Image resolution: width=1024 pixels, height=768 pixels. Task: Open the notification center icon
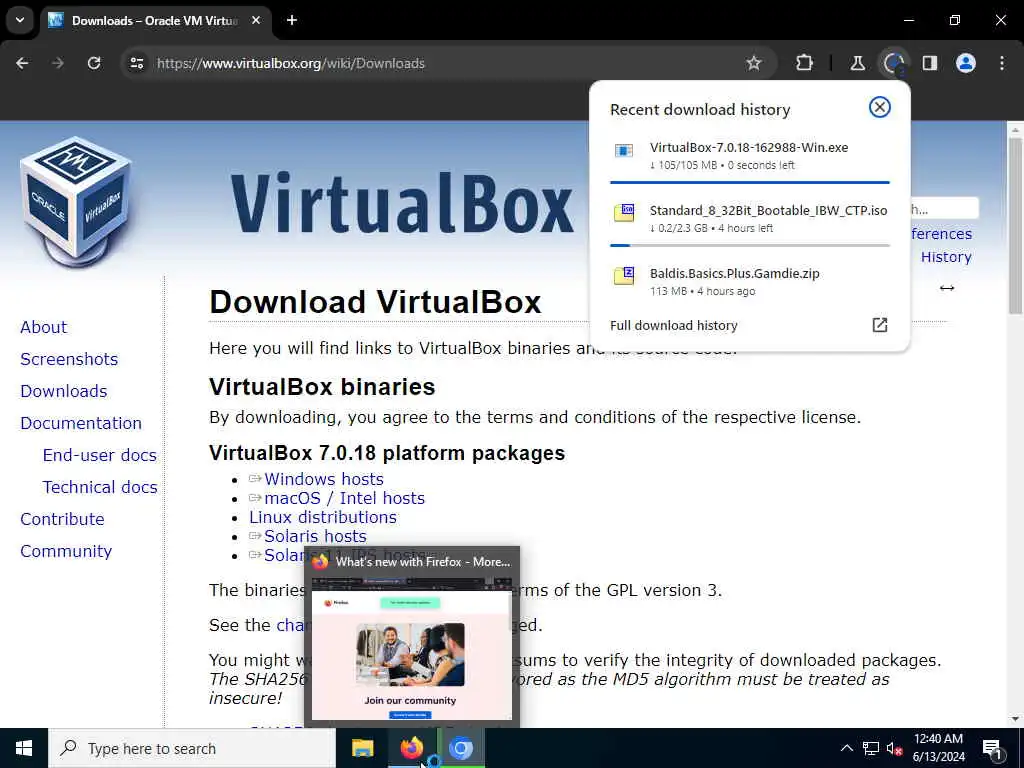pos(993,749)
